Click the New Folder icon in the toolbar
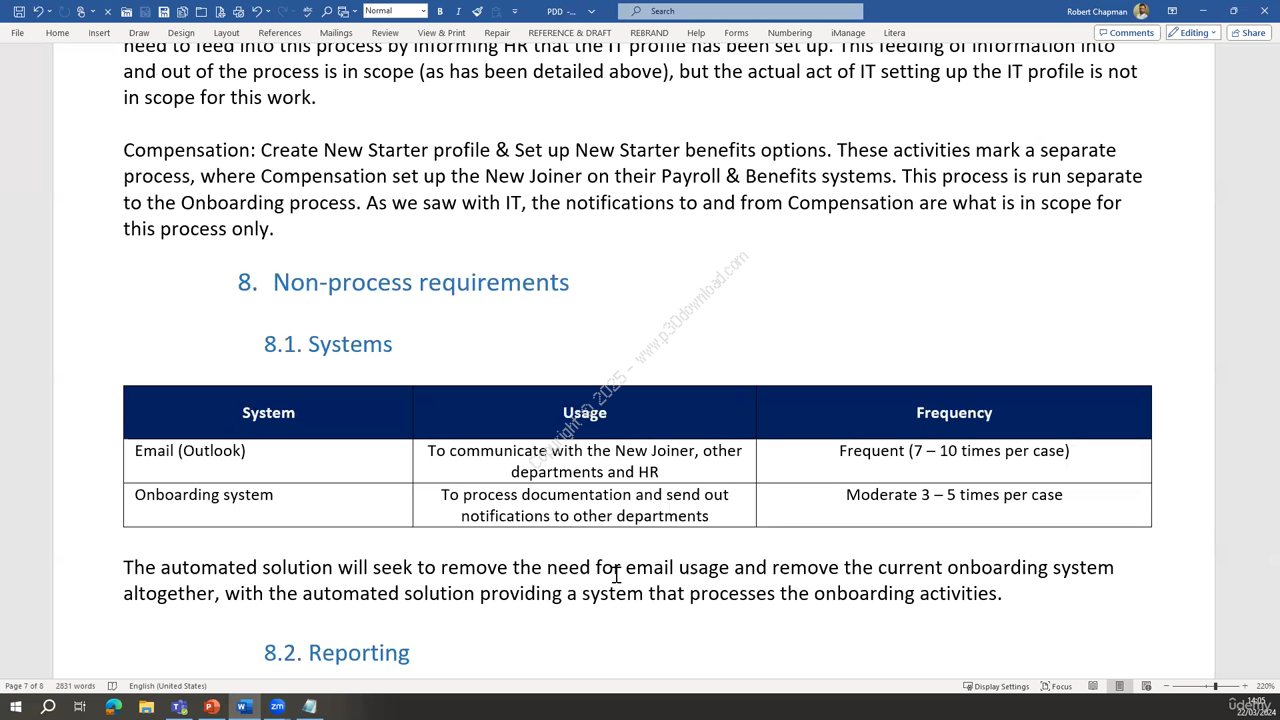This screenshot has height=720, width=1280. click(x=201, y=11)
